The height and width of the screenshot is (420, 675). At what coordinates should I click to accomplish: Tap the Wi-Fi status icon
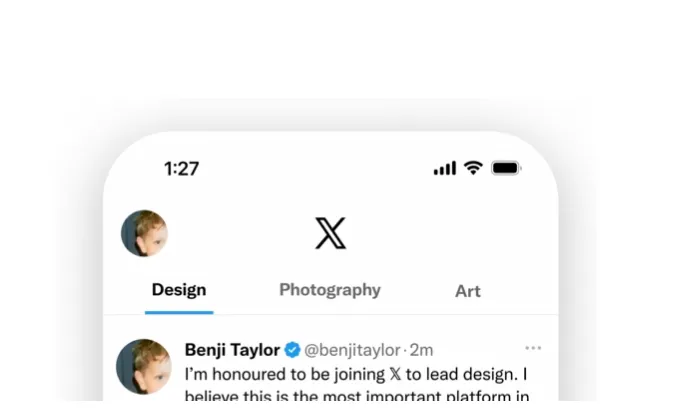pos(473,168)
